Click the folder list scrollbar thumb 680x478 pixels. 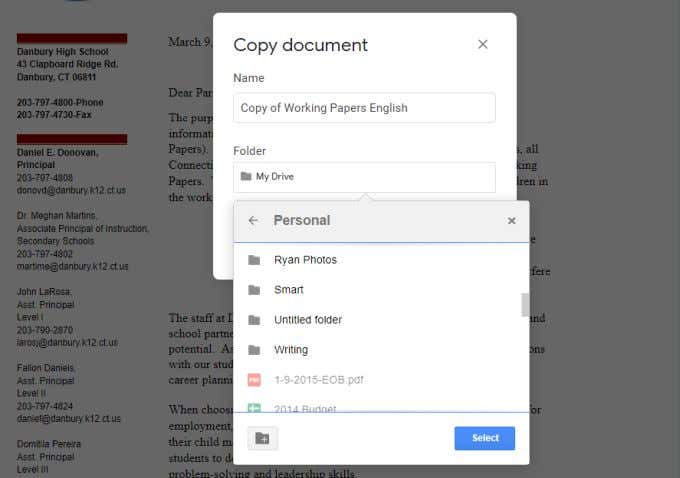click(x=525, y=305)
